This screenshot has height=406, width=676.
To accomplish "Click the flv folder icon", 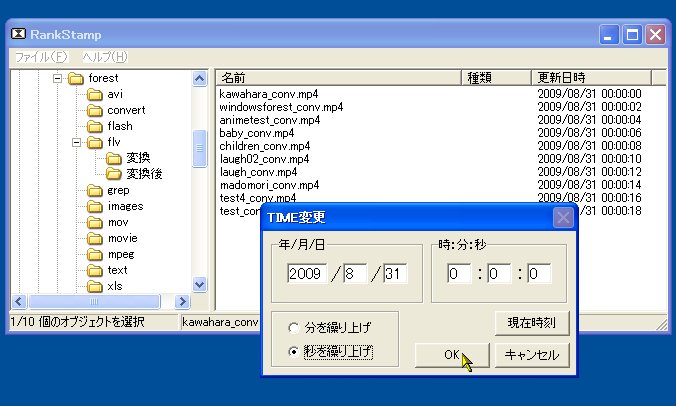I will (x=95, y=142).
